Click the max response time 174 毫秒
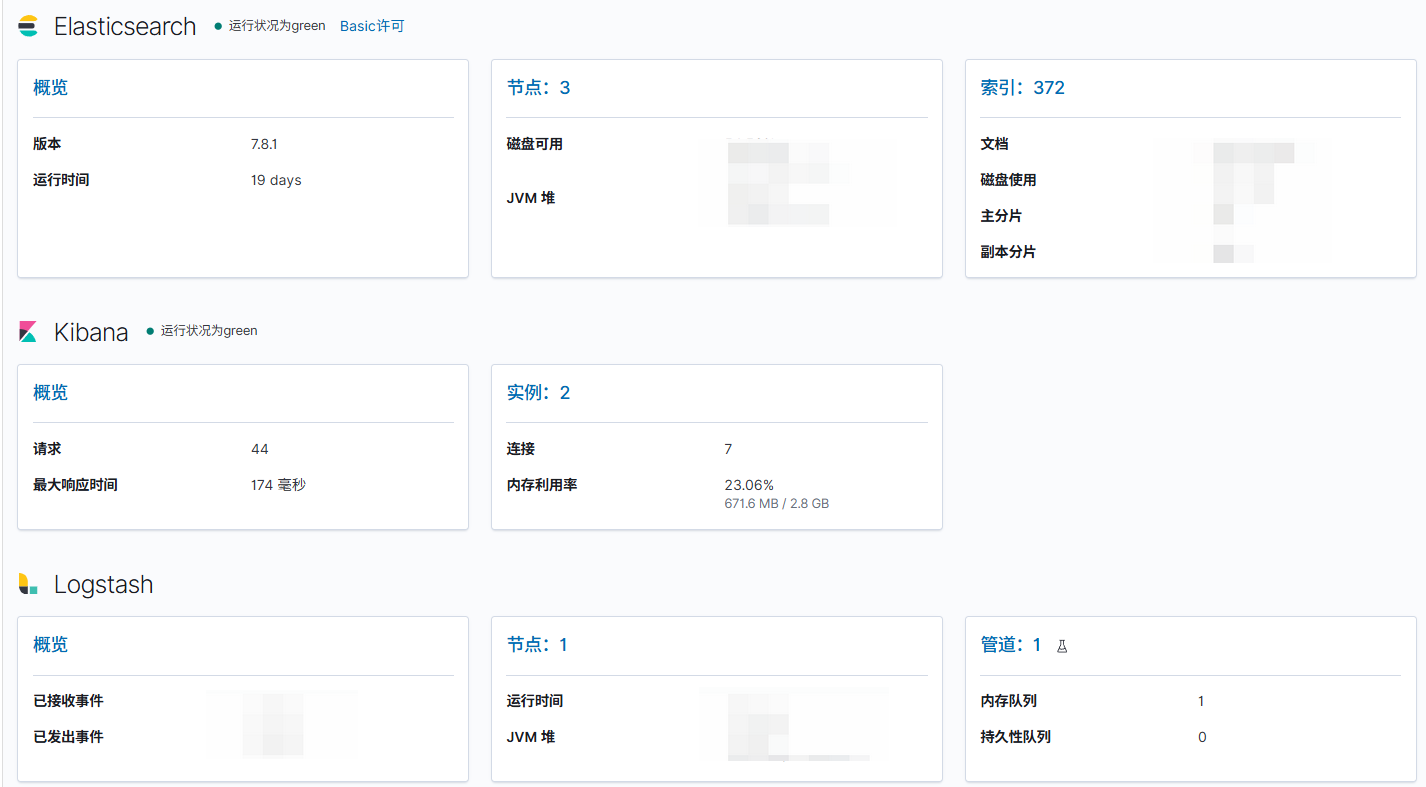 click(x=278, y=485)
